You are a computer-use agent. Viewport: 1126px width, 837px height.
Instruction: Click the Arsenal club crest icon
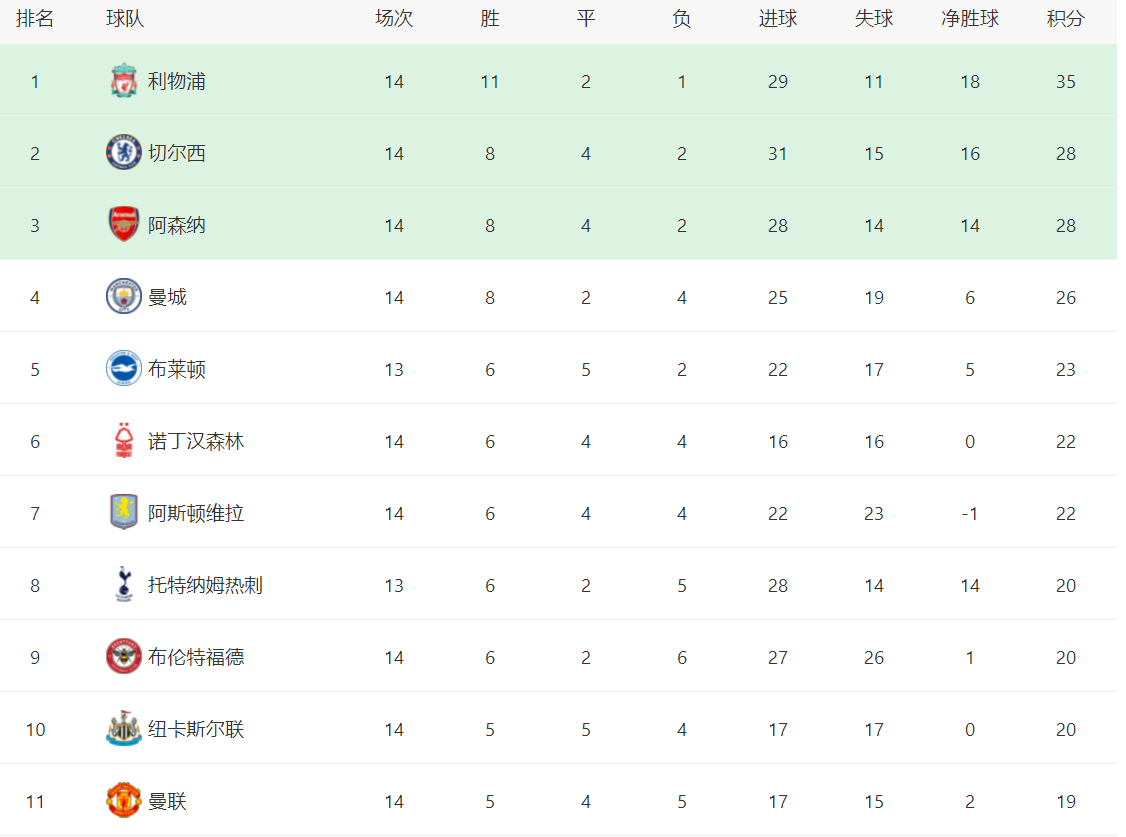(x=124, y=225)
